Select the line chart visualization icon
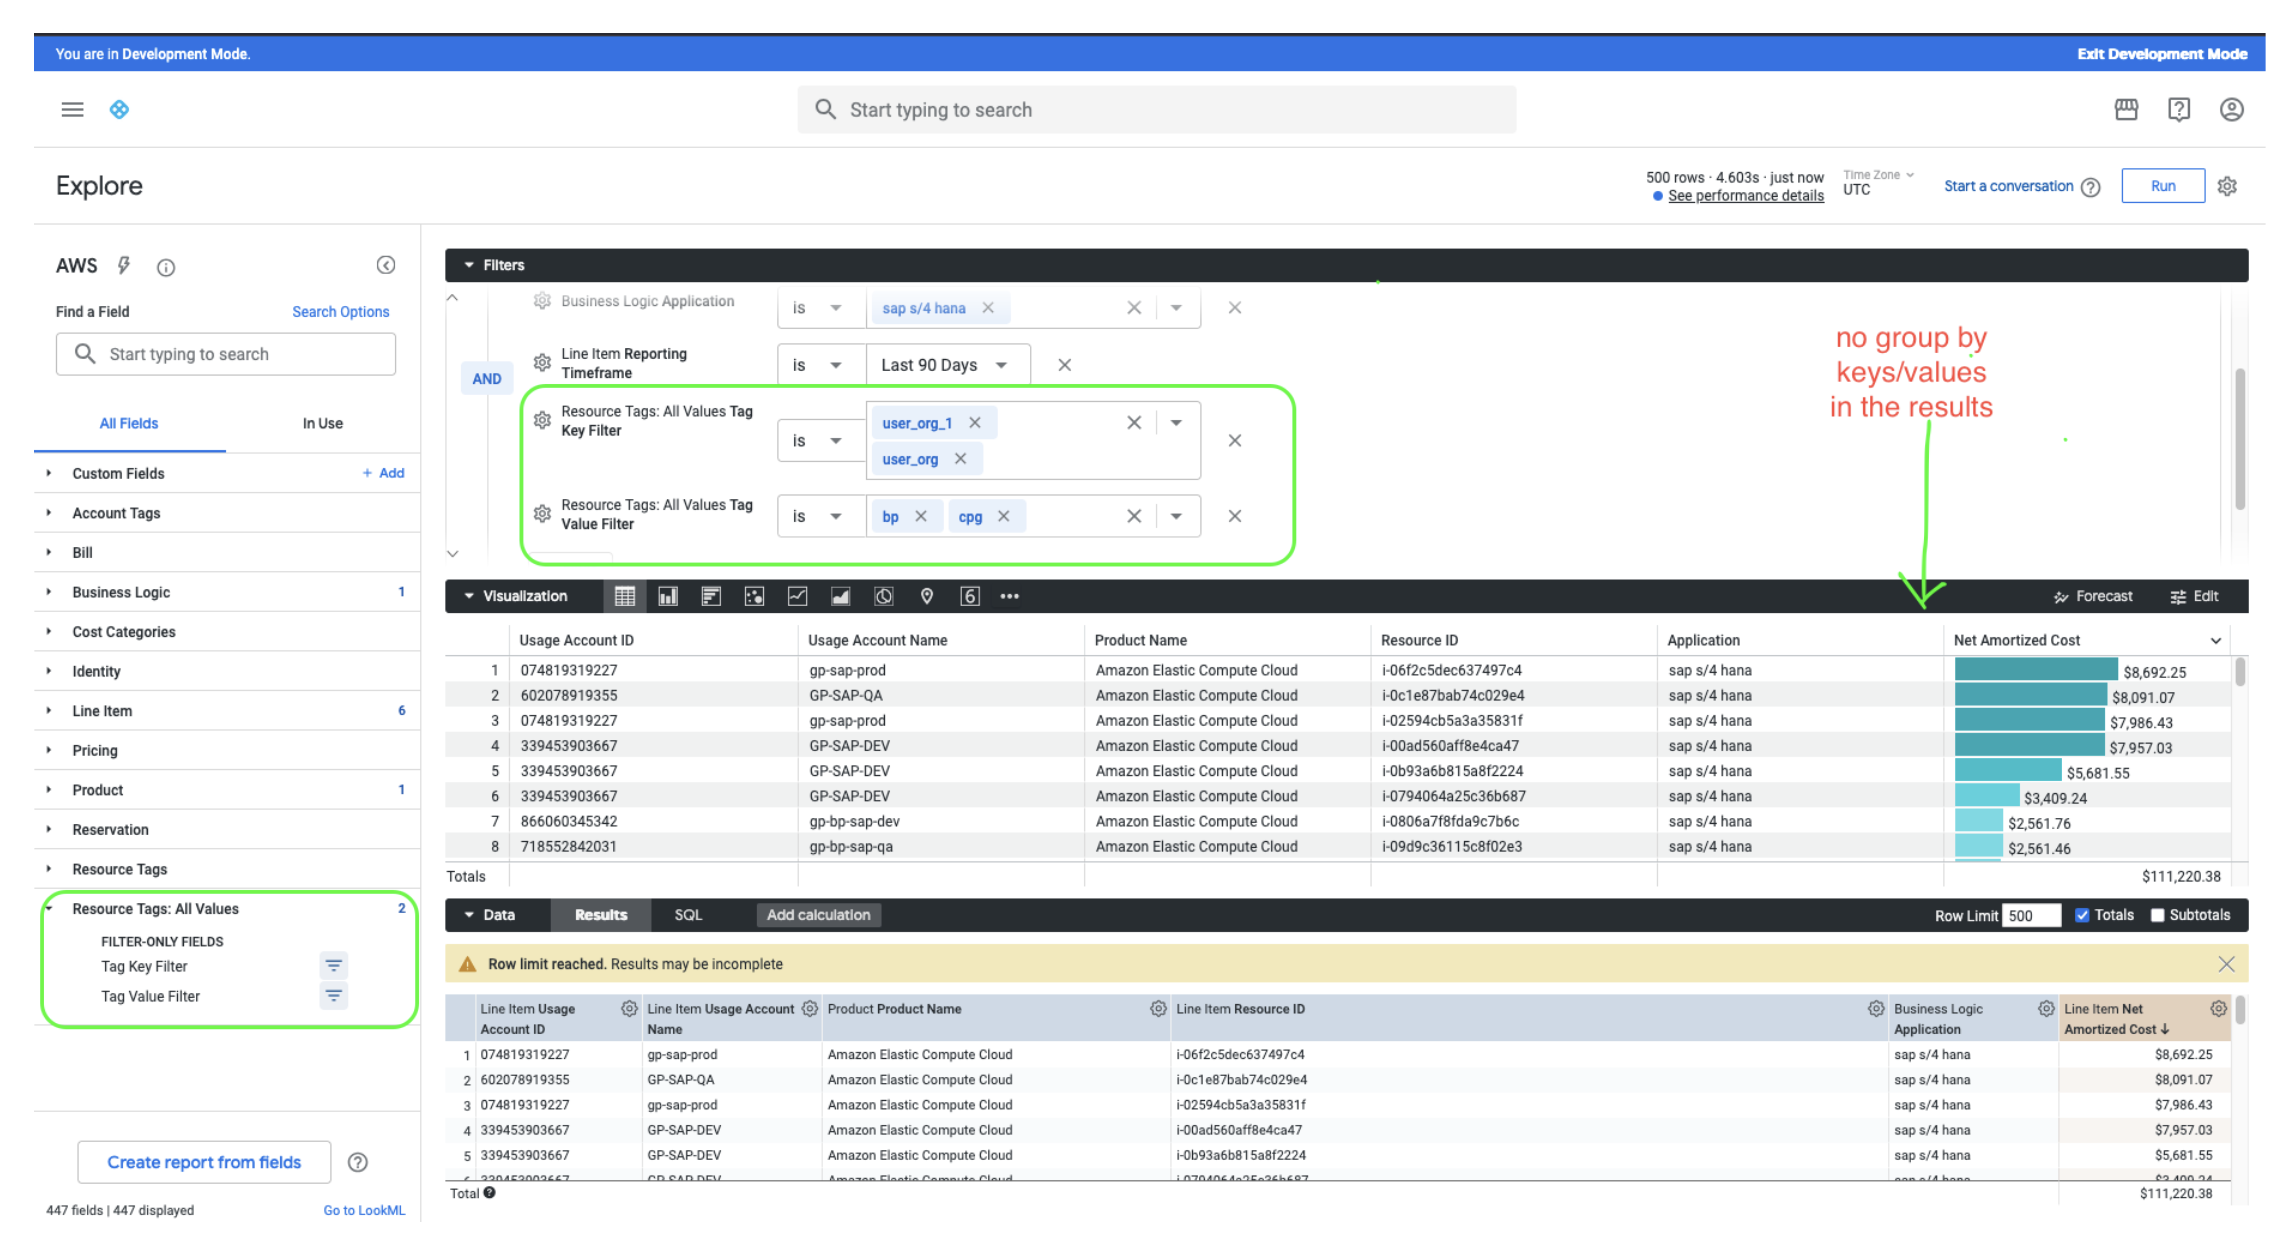Screen dimensions: 2288x1244 (x=797, y=597)
